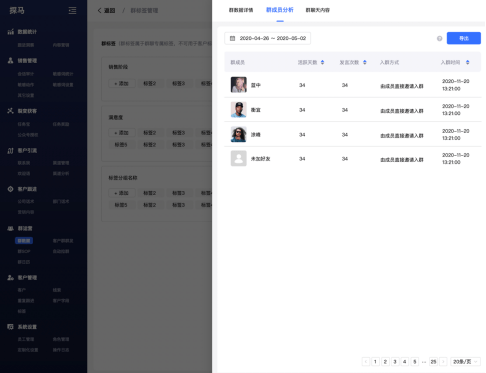Click the + 添加 button in 满意度 group
Screen dimensions: 486x373
[x=122, y=133]
